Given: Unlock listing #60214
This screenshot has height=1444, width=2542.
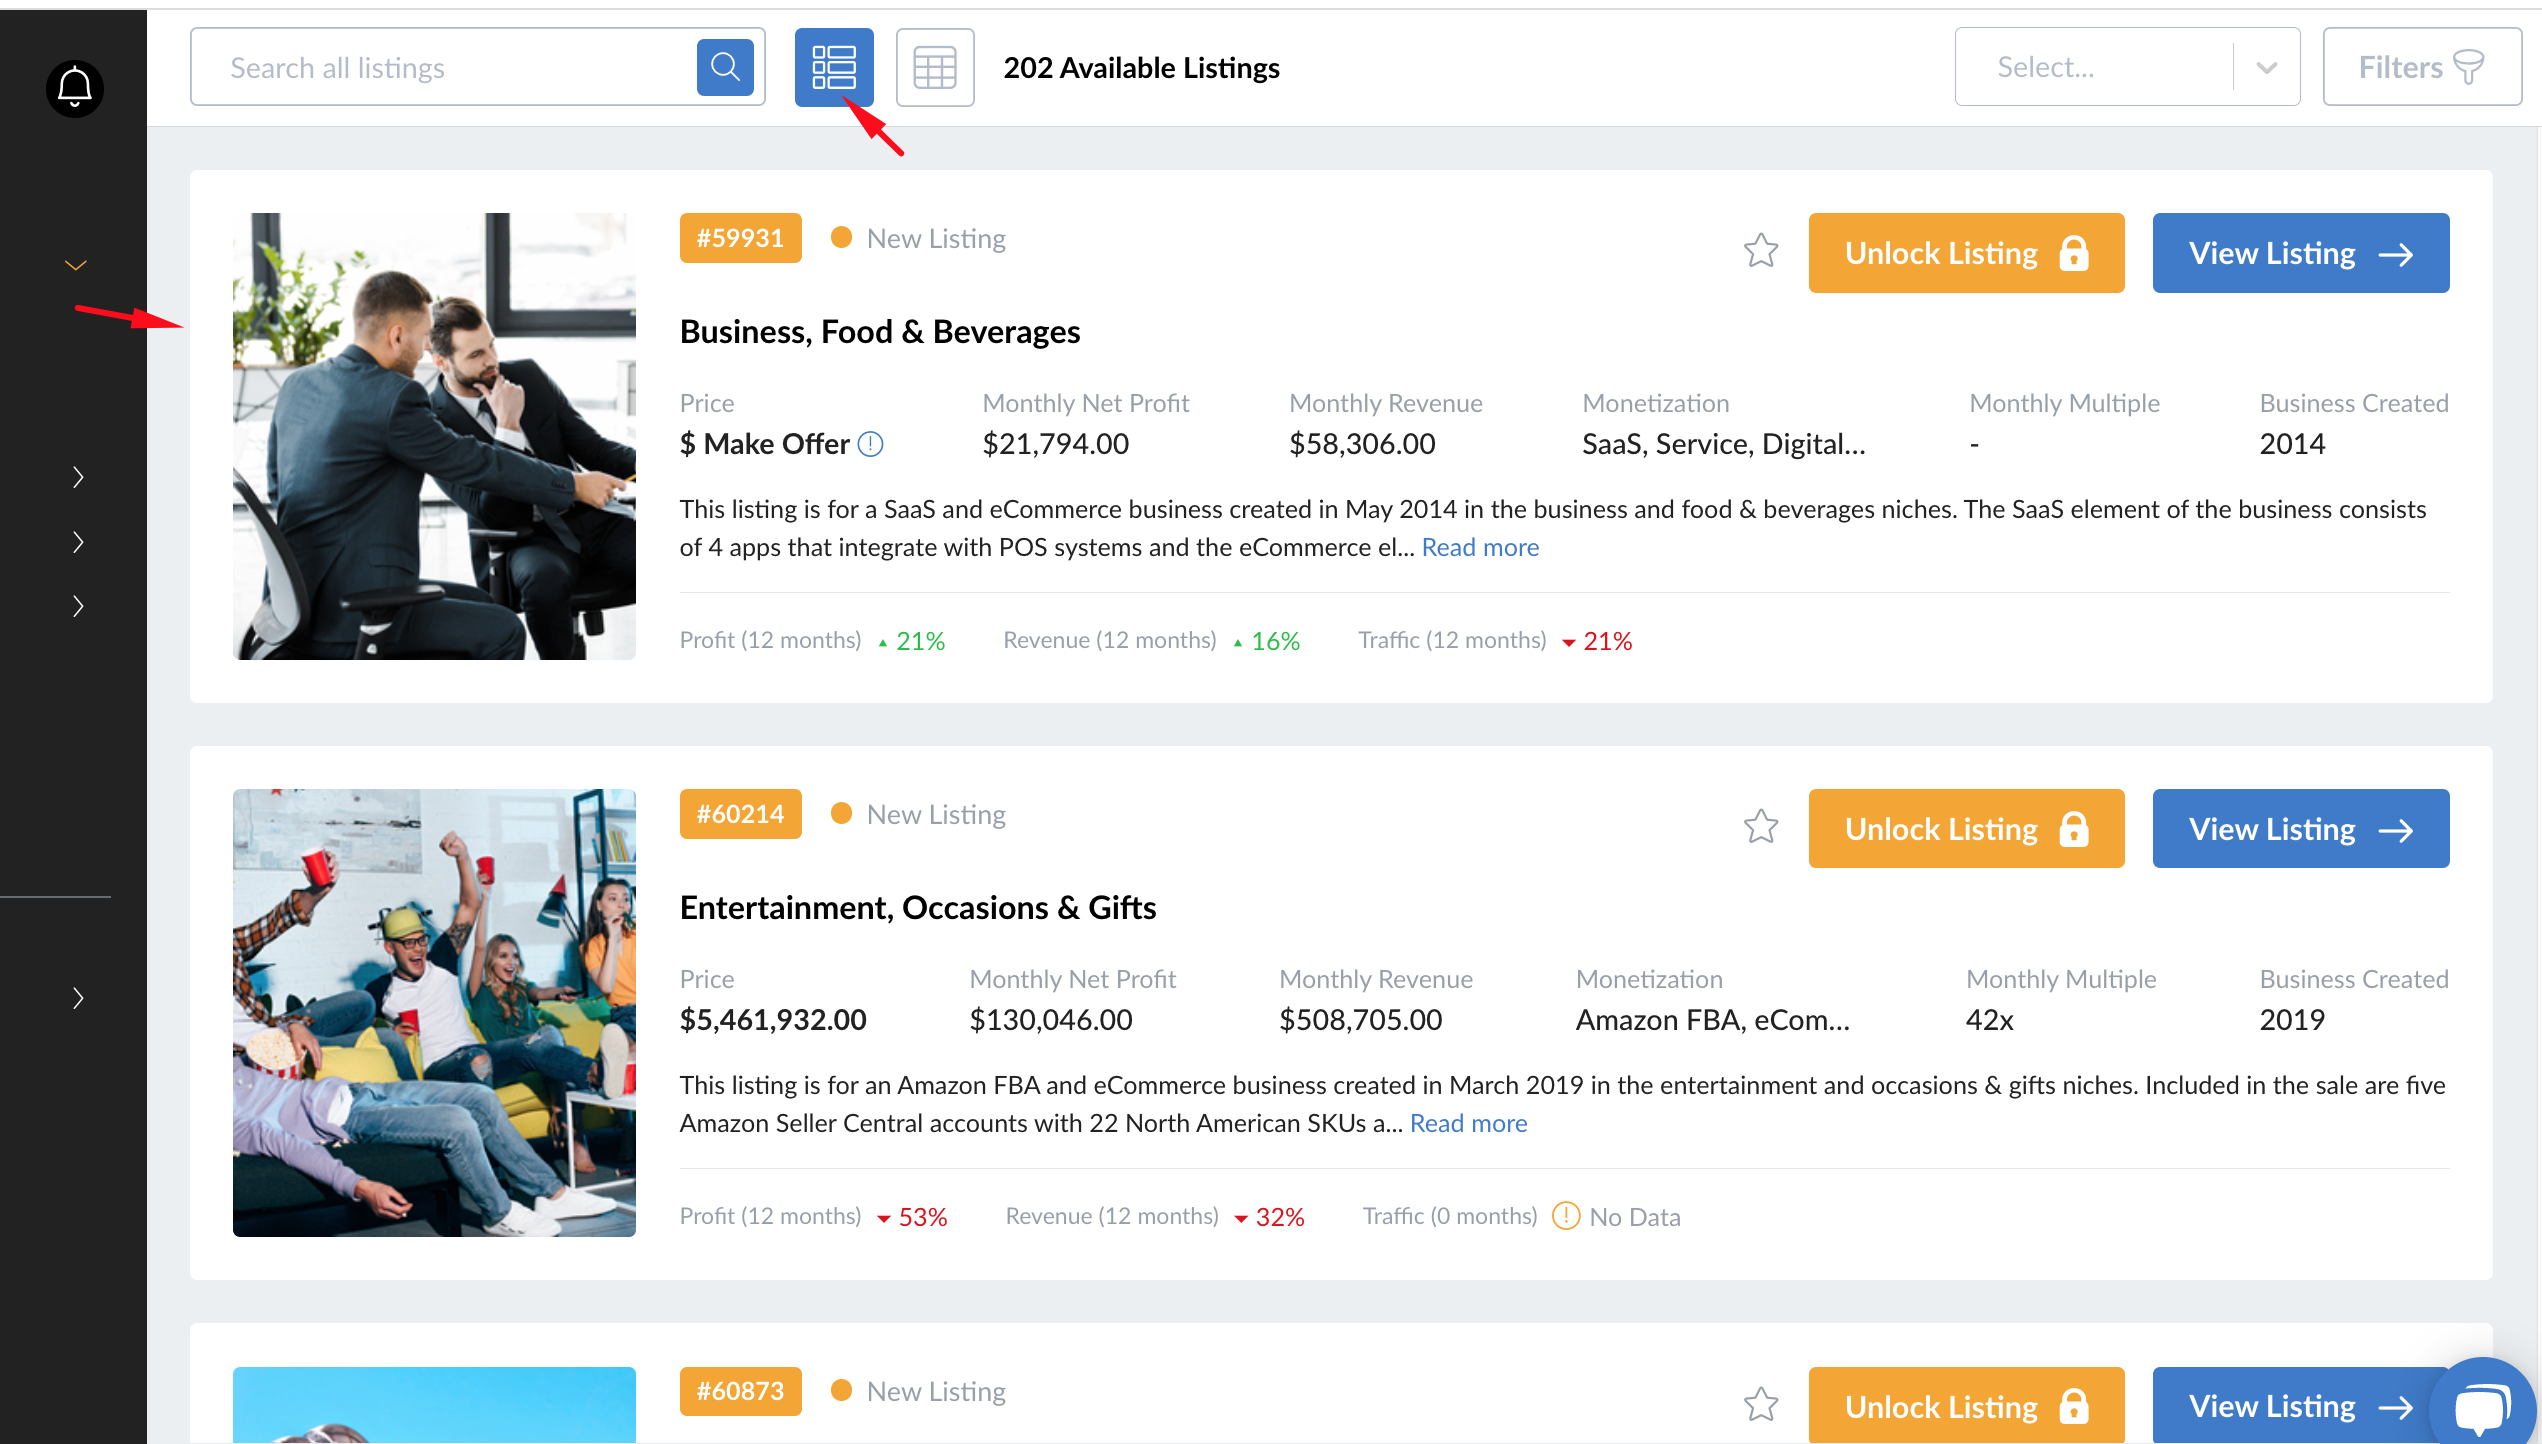Looking at the screenshot, I should tap(1966, 829).
